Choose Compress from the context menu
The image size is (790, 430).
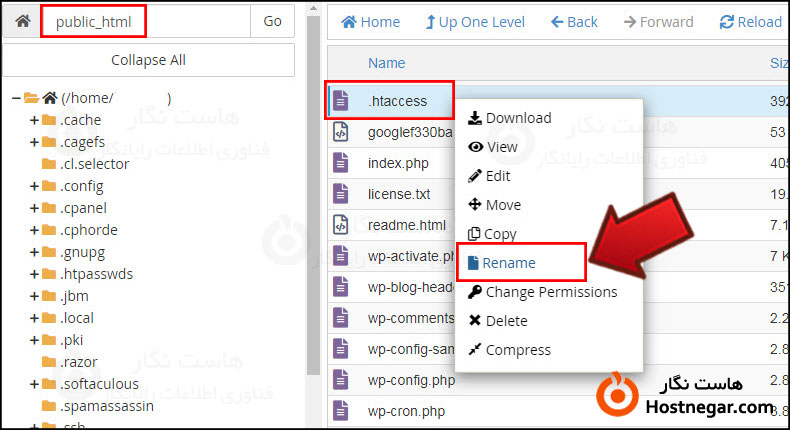coord(509,350)
